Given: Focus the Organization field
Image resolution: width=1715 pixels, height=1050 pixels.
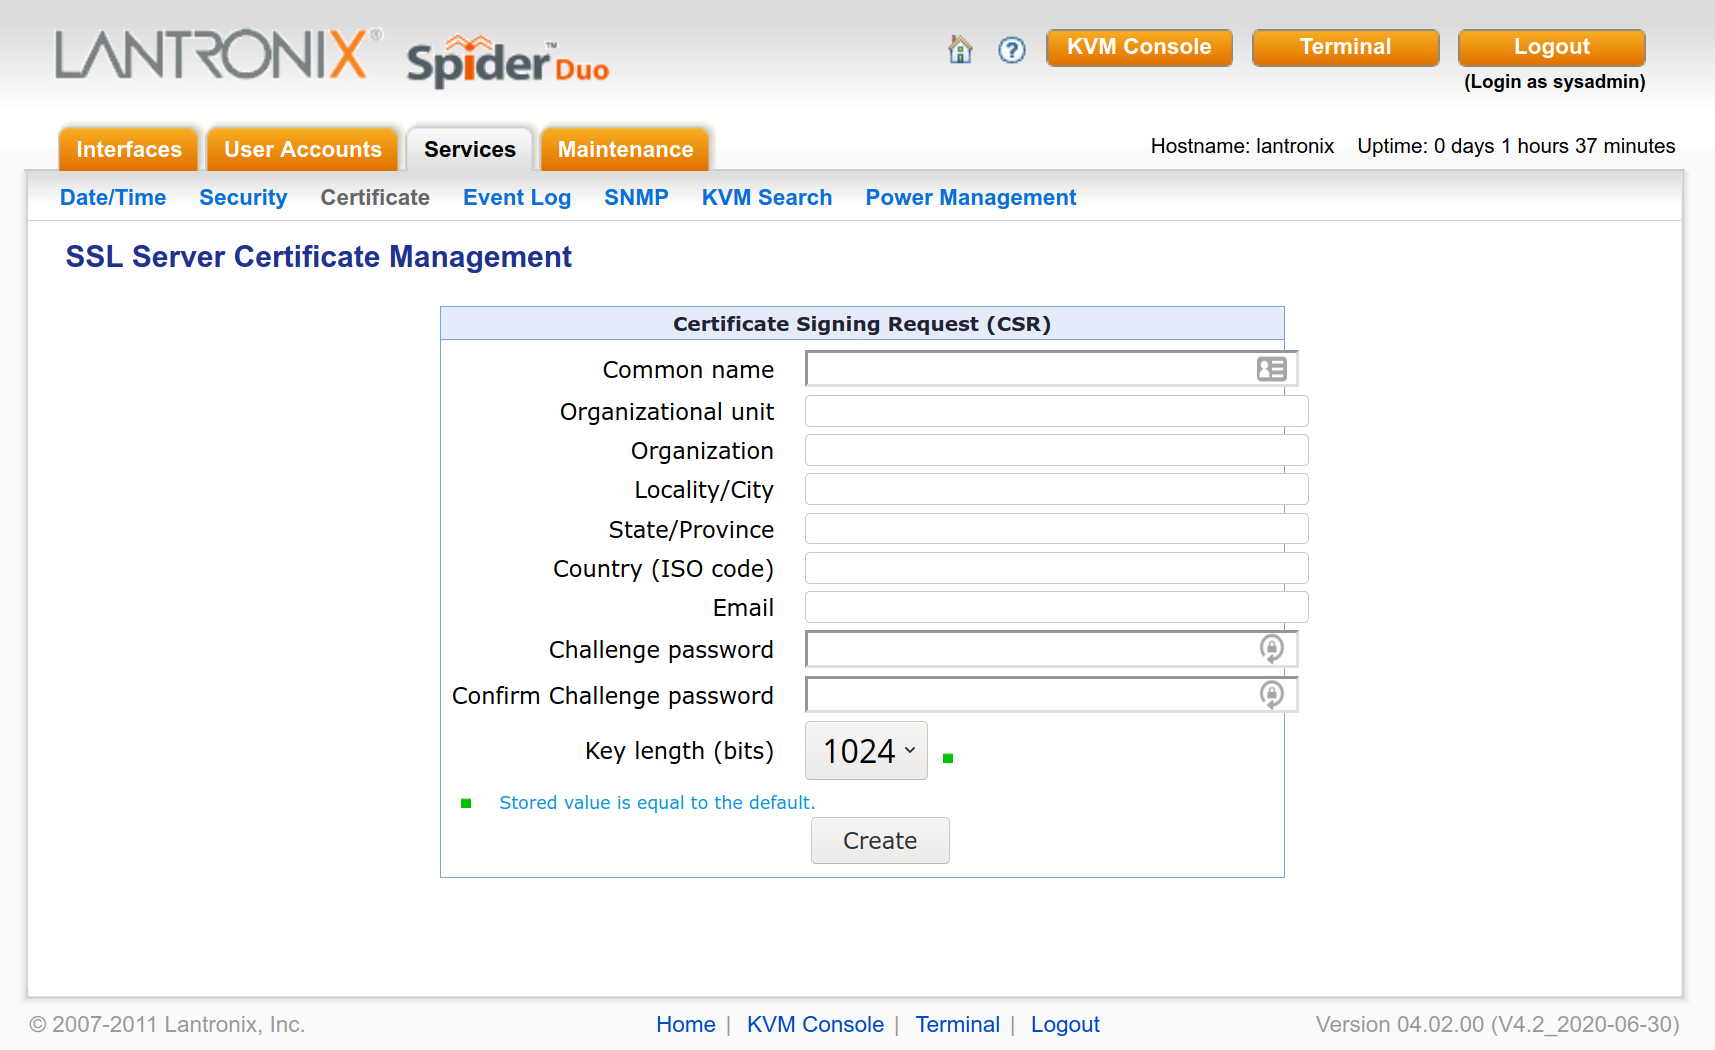Looking at the screenshot, I should coord(1056,450).
